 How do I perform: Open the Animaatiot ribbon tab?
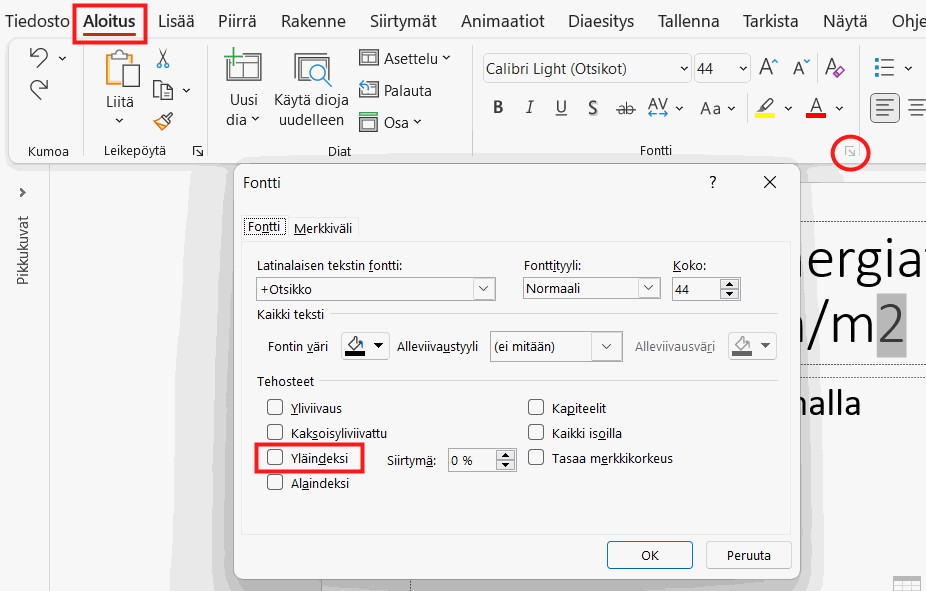(x=503, y=21)
